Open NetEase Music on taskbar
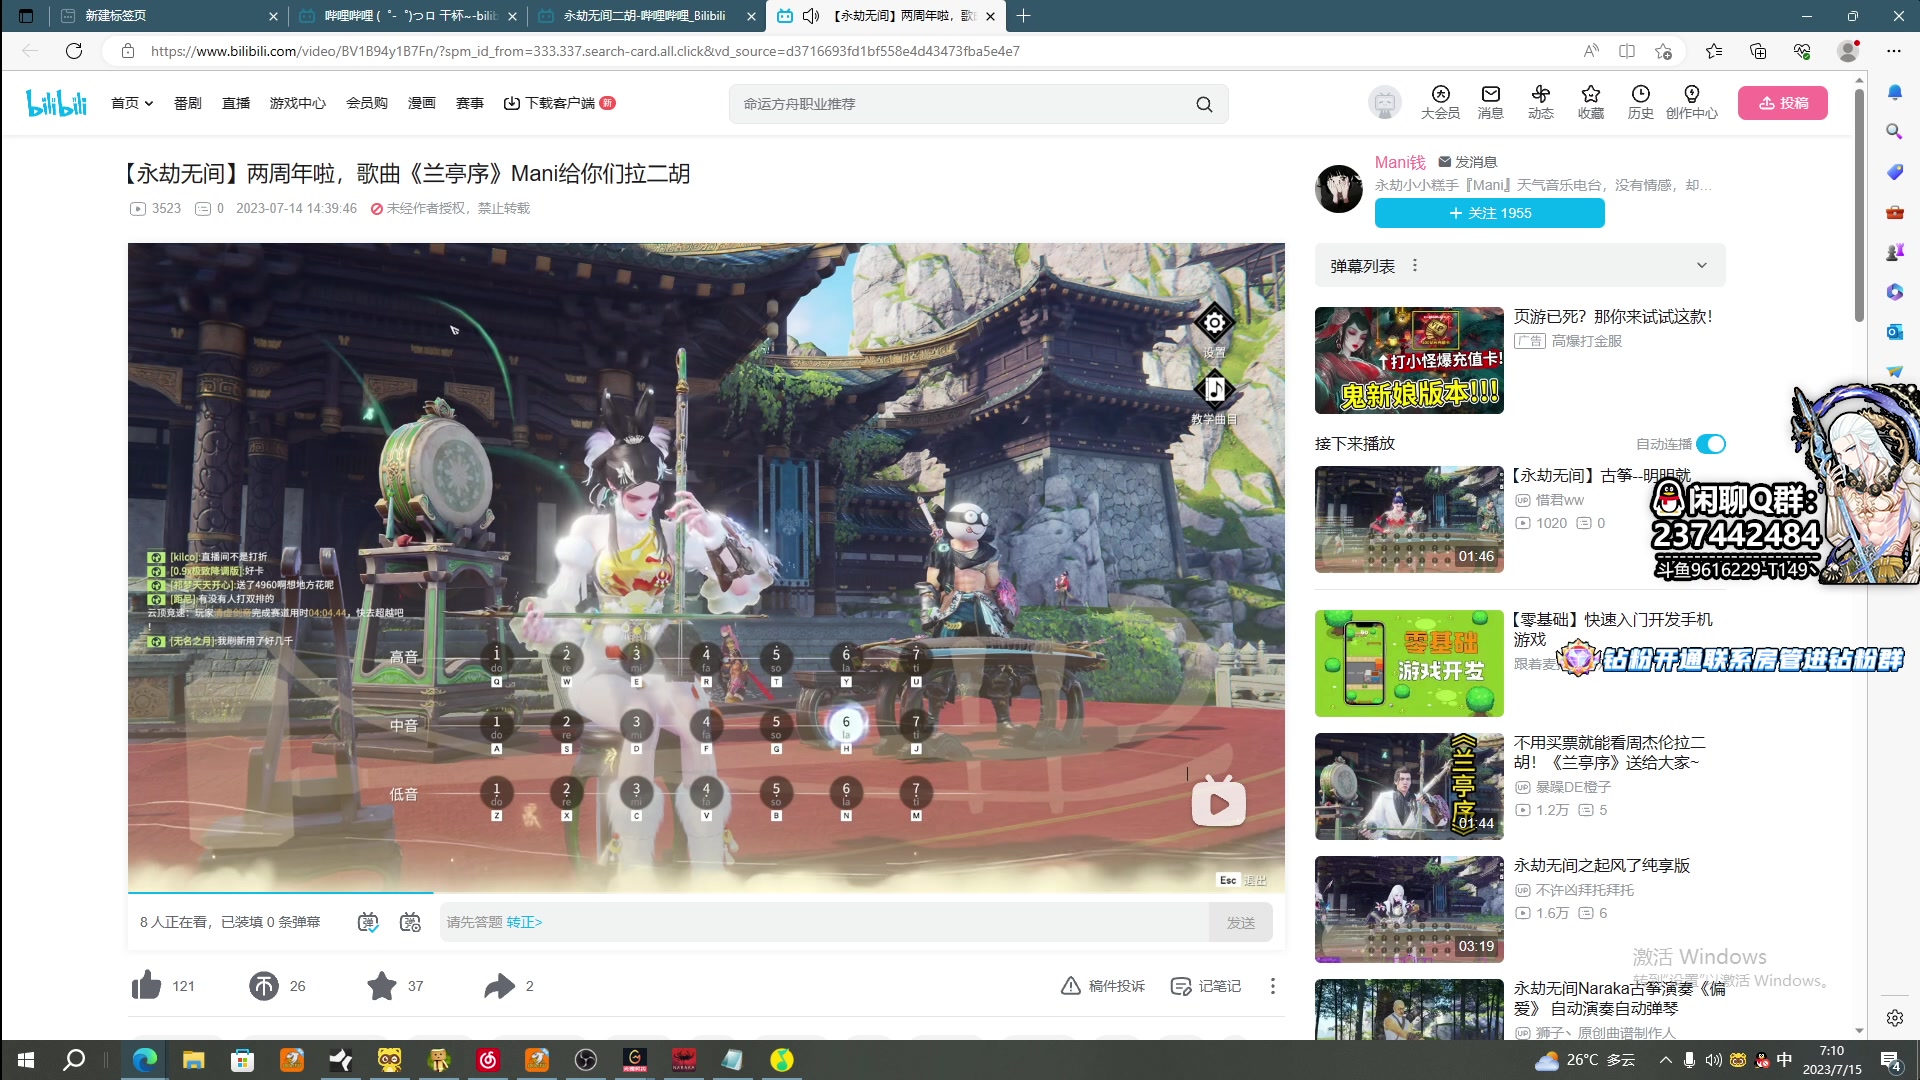The height and width of the screenshot is (1080, 1920). 488,1060
